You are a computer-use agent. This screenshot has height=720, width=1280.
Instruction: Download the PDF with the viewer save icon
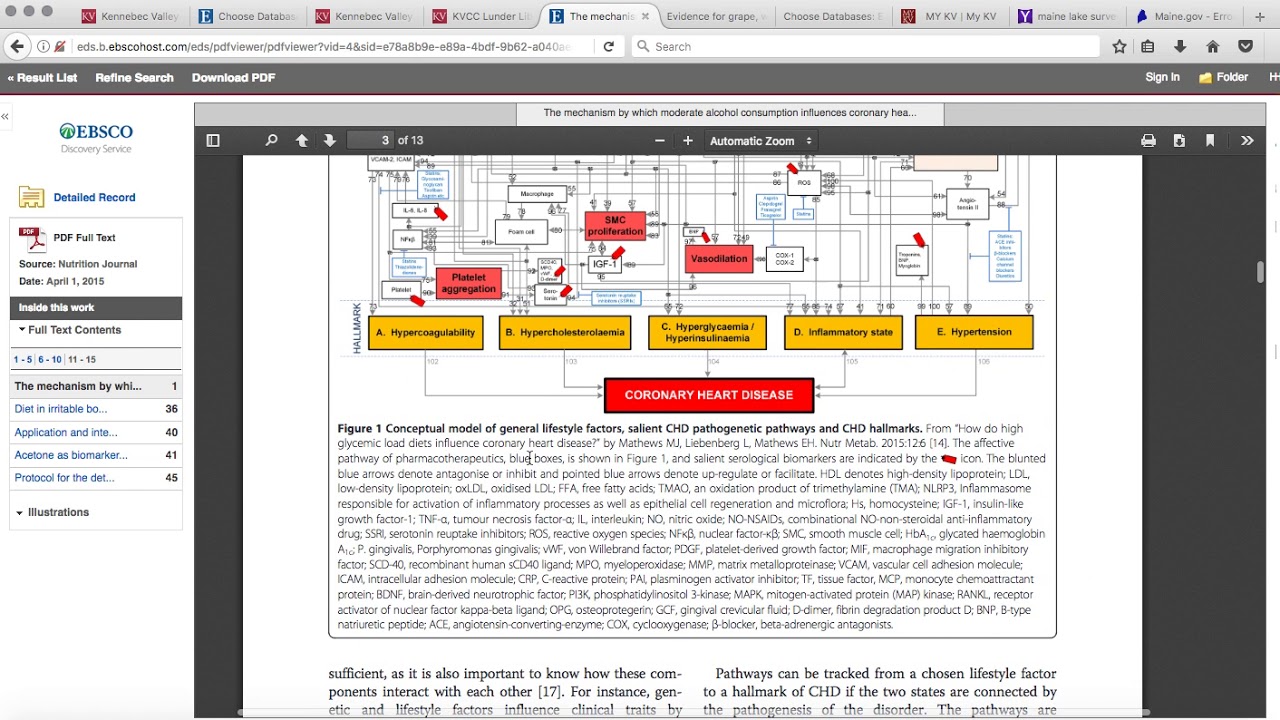coord(1179,141)
